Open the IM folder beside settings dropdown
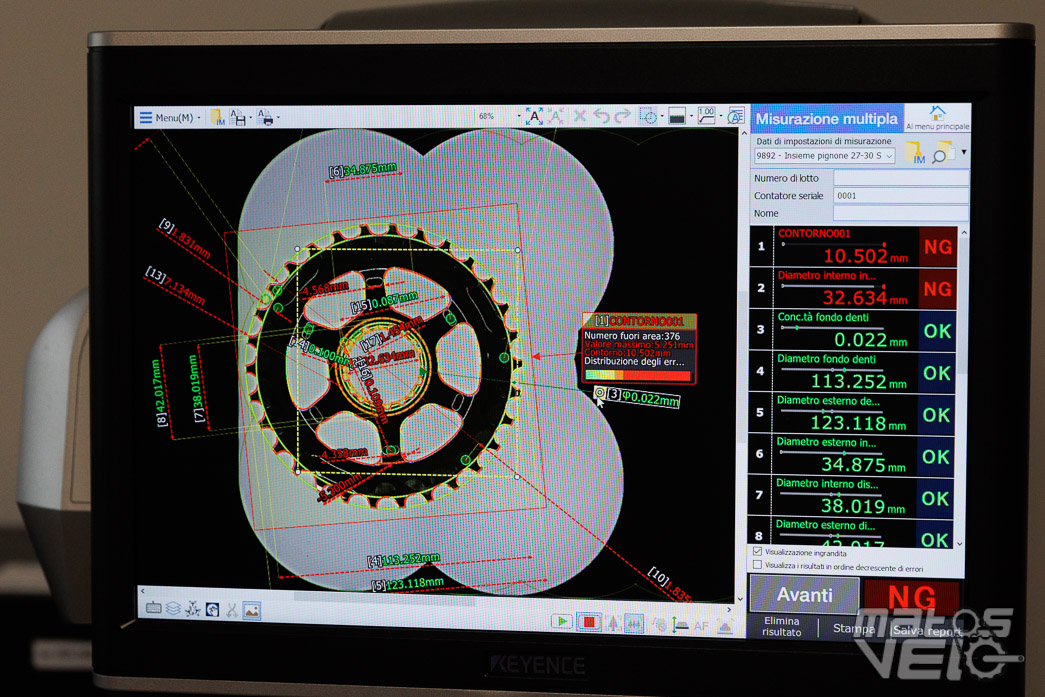1045x697 pixels. [x=914, y=153]
